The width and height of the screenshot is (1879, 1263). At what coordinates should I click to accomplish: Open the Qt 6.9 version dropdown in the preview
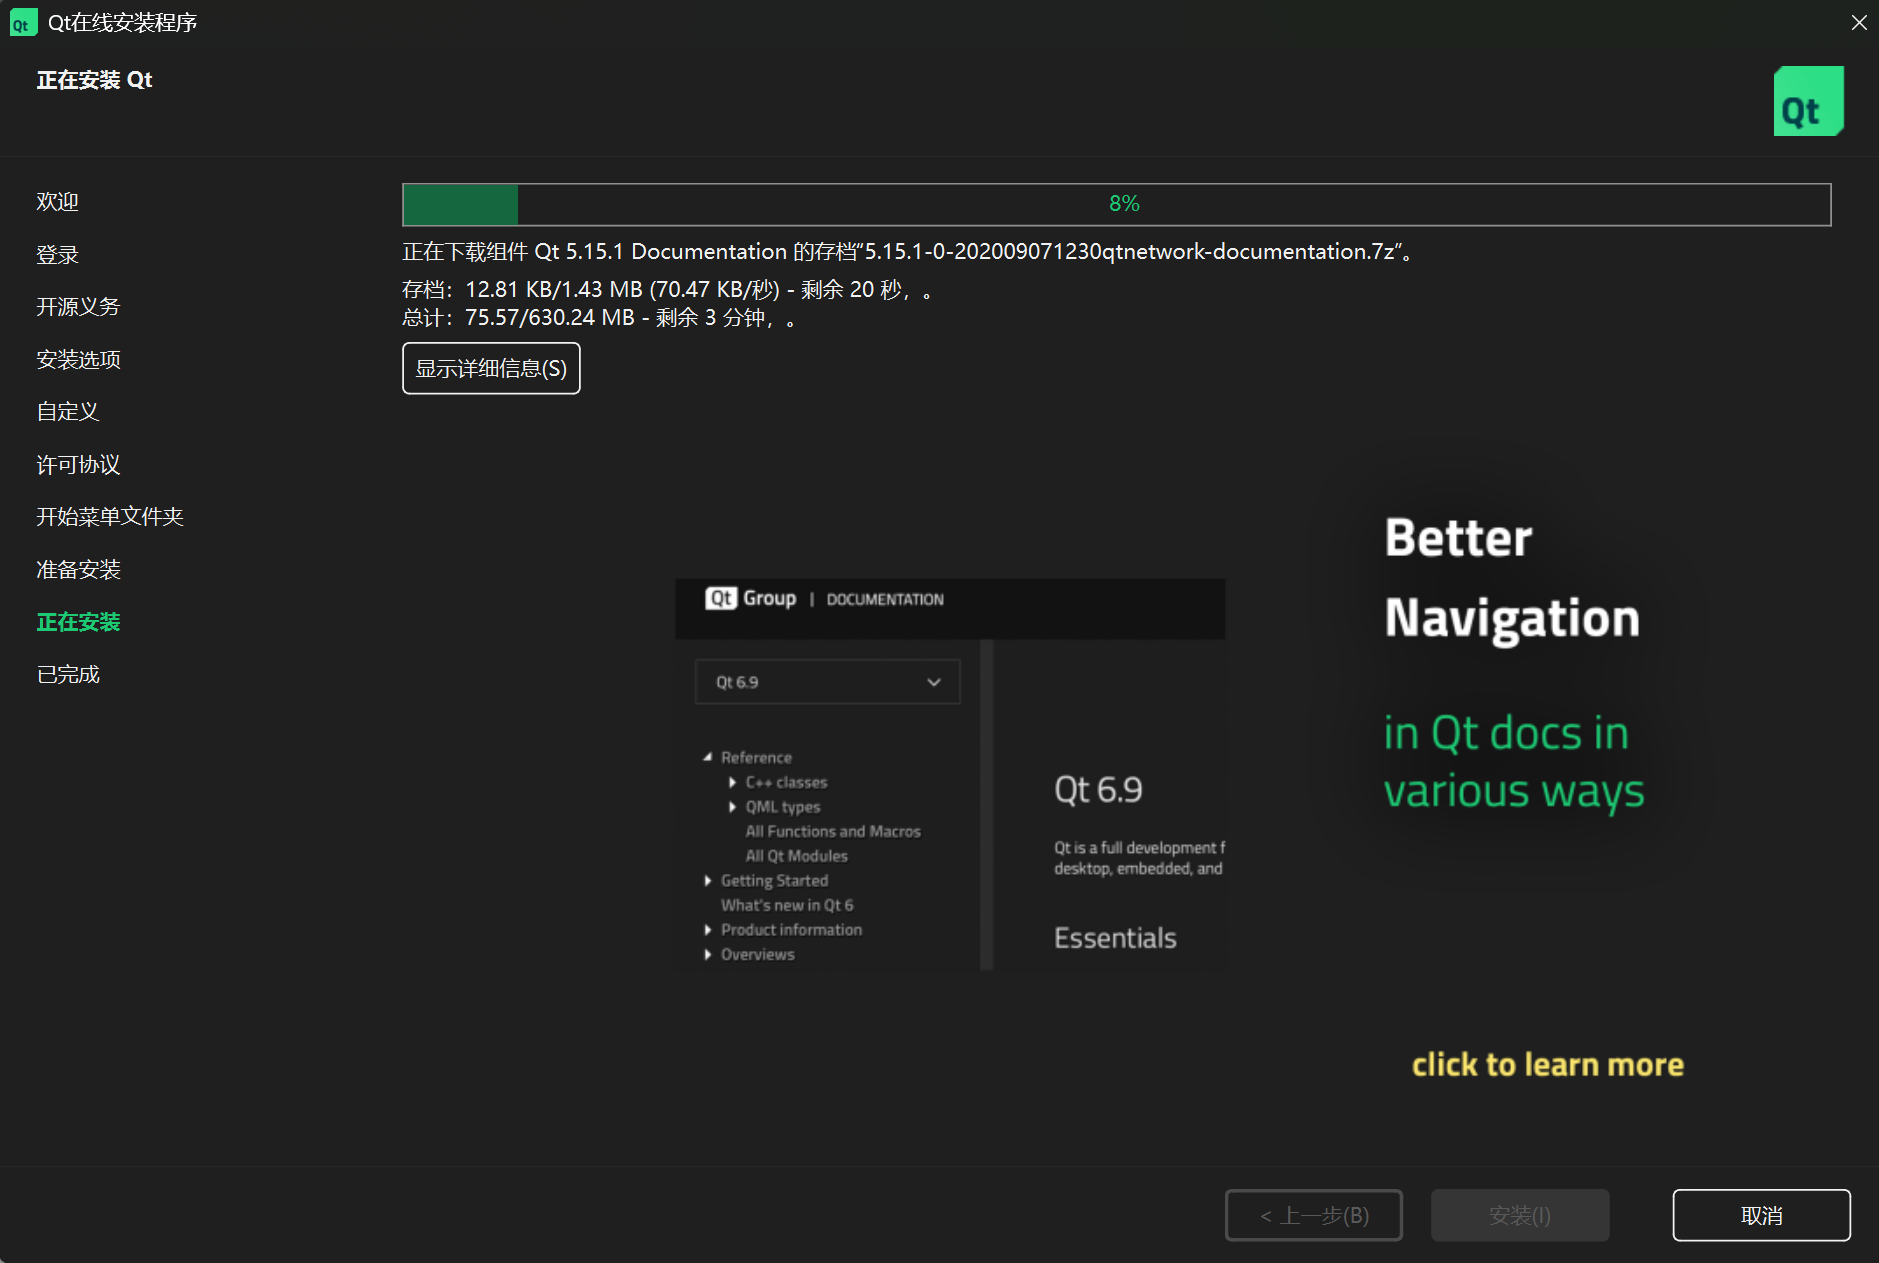[x=827, y=681]
